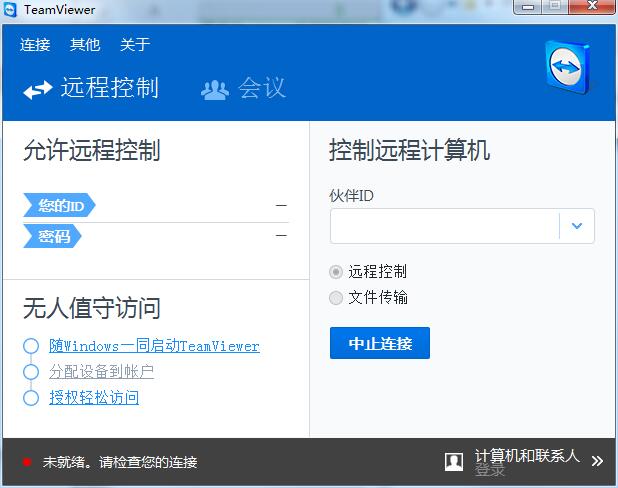Click 计算机和联系人 in status bar

(527, 456)
